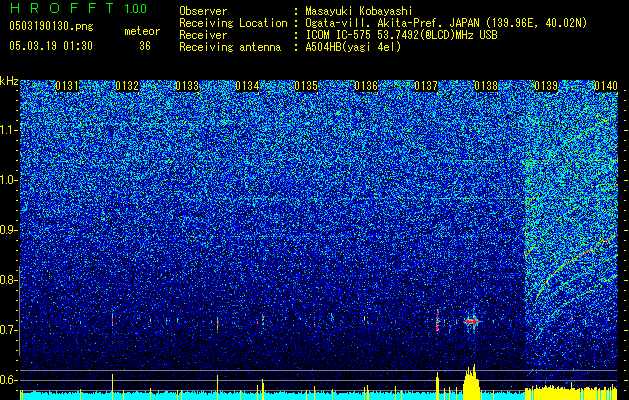Click the 0137 time marker
This screenshot has width=629, height=400.
click(426, 86)
